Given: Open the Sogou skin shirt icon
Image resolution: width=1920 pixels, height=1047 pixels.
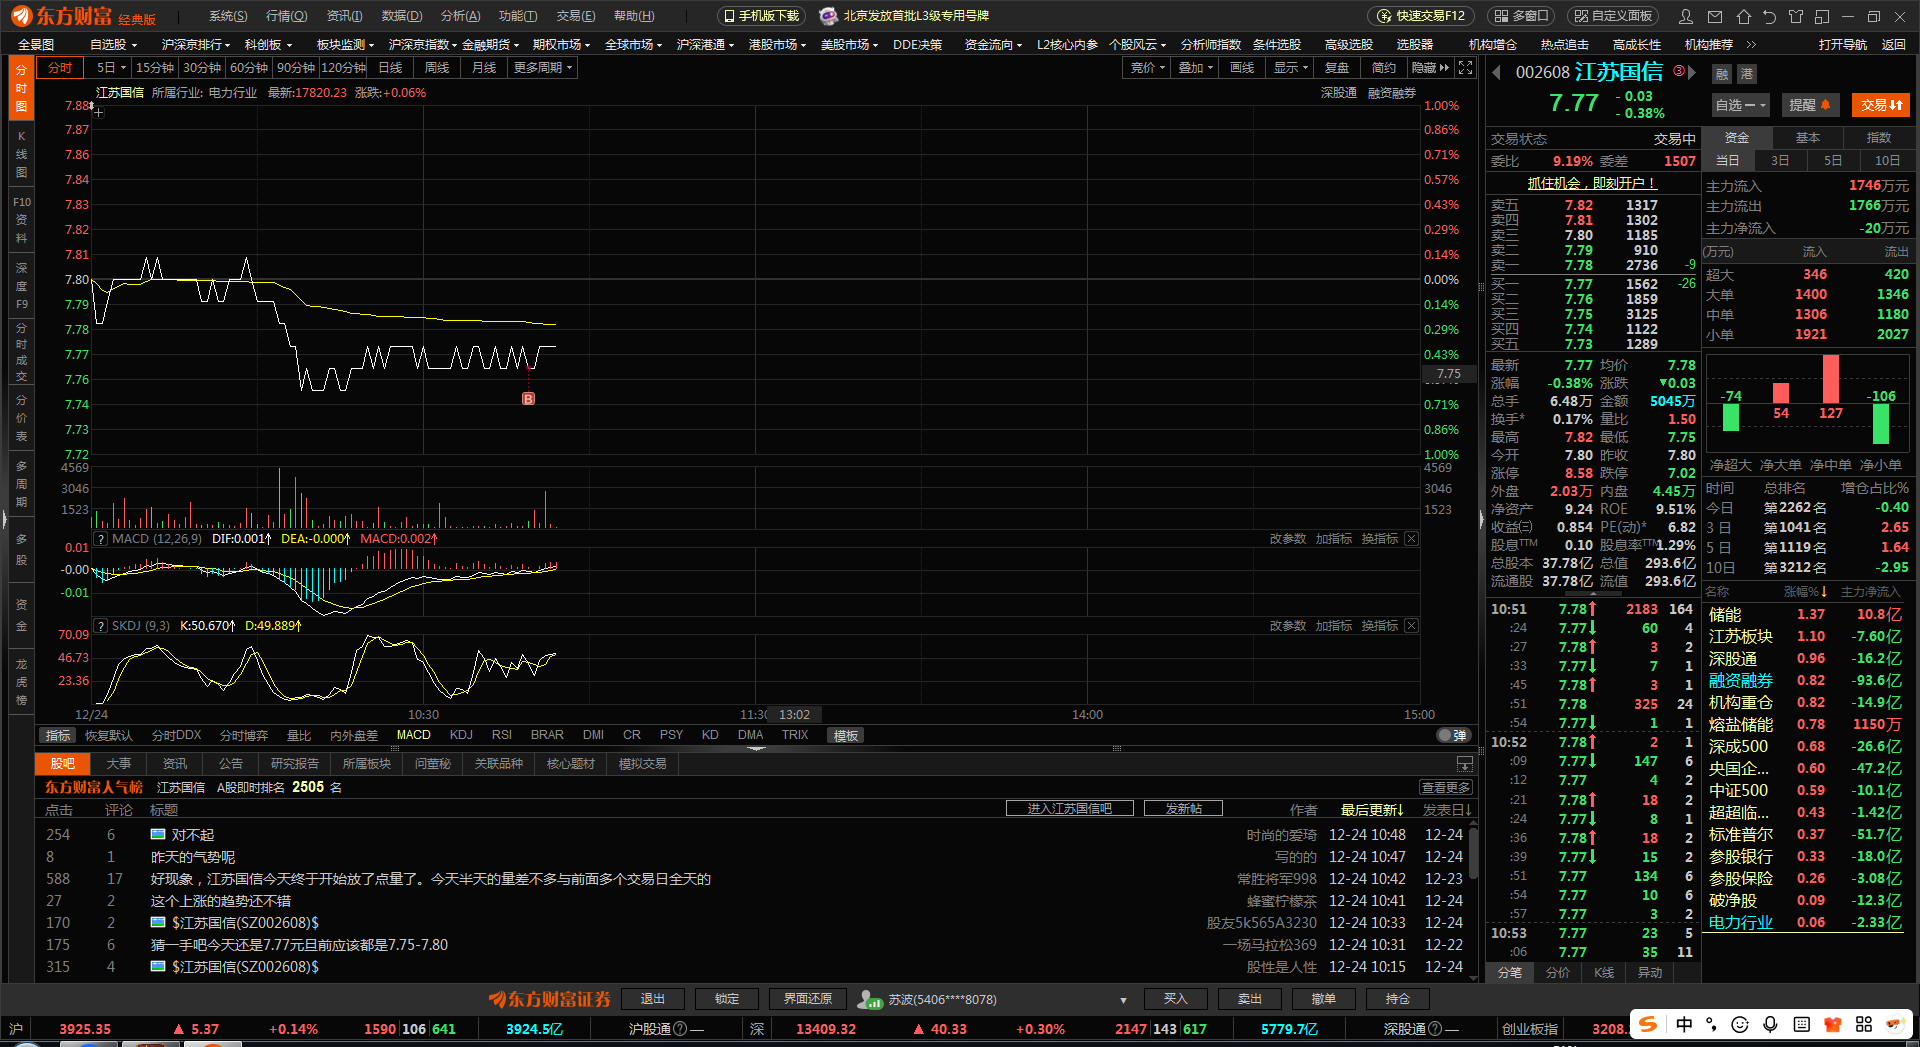Looking at the screenshot, I should (1833, 1024).
